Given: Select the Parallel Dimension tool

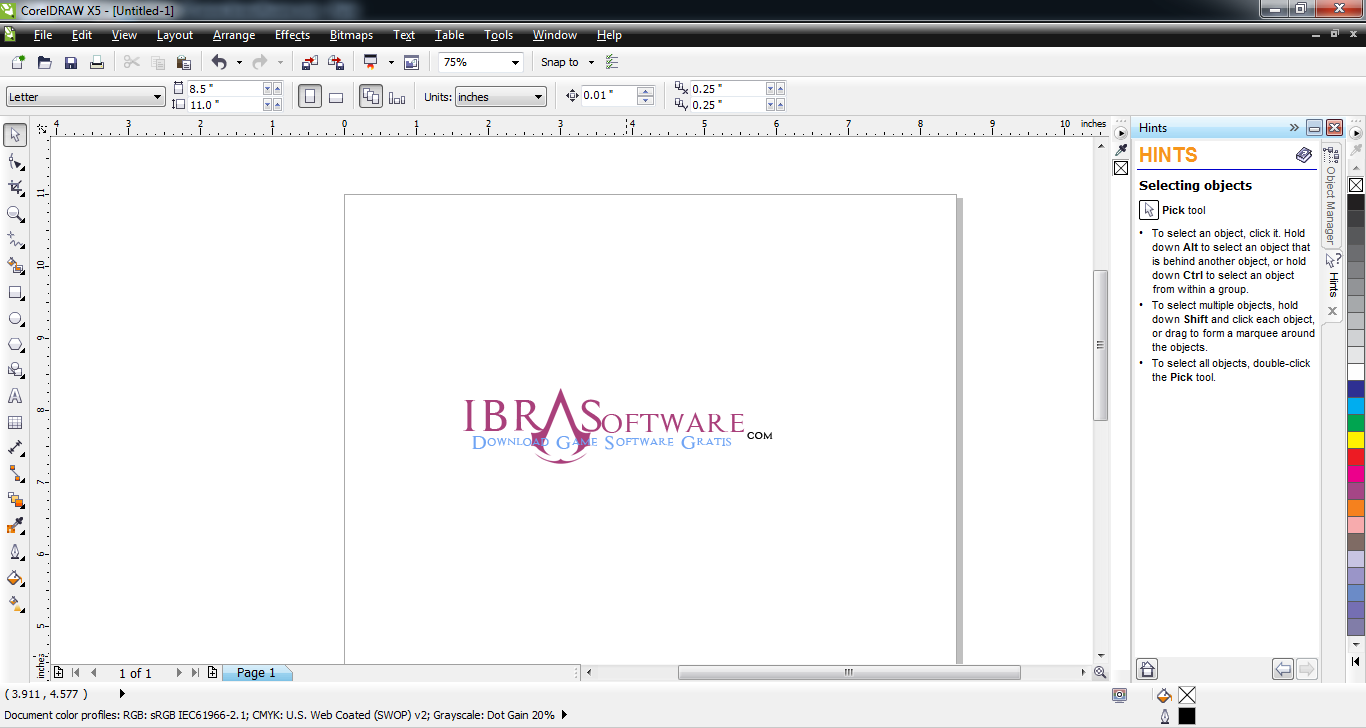Looking at the screenshot, I should 15,448.
